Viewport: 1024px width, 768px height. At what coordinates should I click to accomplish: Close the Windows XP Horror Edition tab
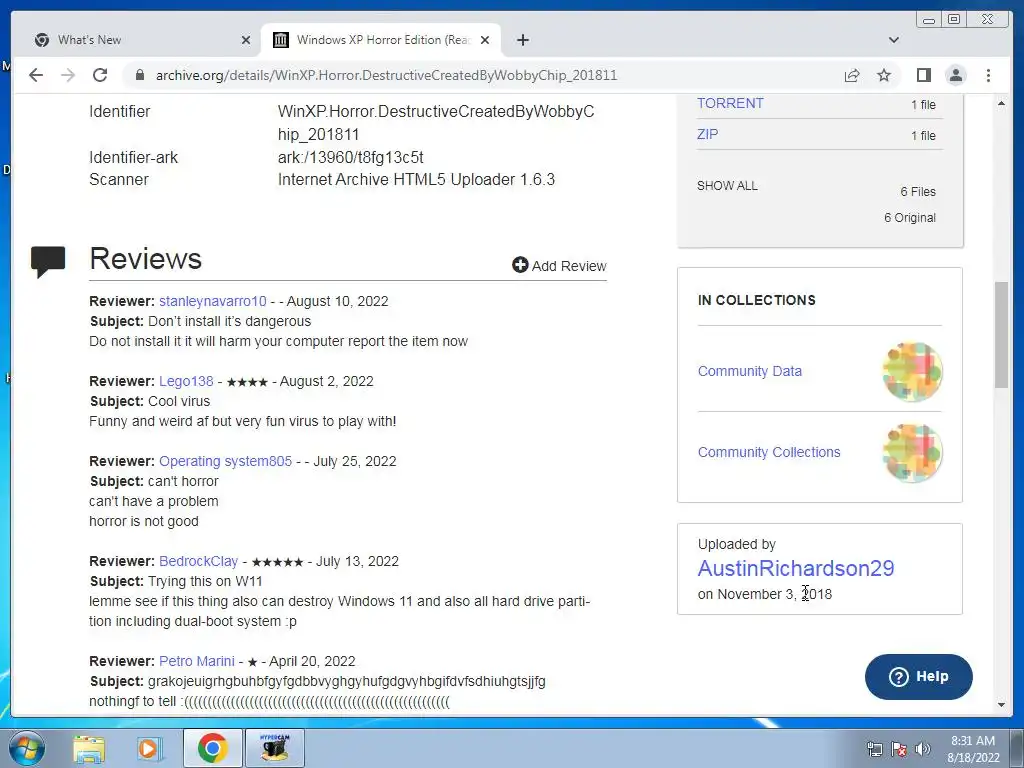pos(485,40)
